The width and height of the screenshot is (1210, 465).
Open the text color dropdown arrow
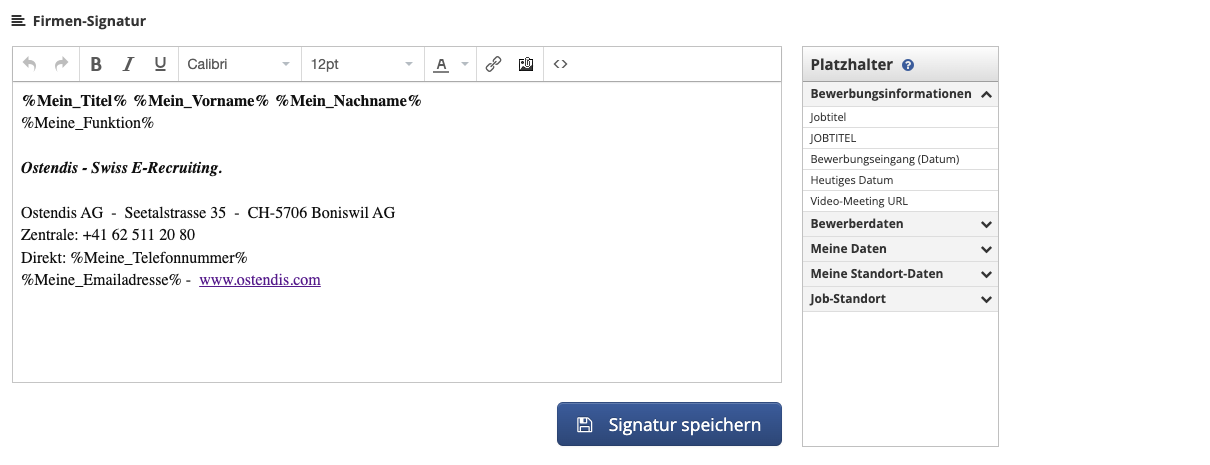click(x=465, y=64)
